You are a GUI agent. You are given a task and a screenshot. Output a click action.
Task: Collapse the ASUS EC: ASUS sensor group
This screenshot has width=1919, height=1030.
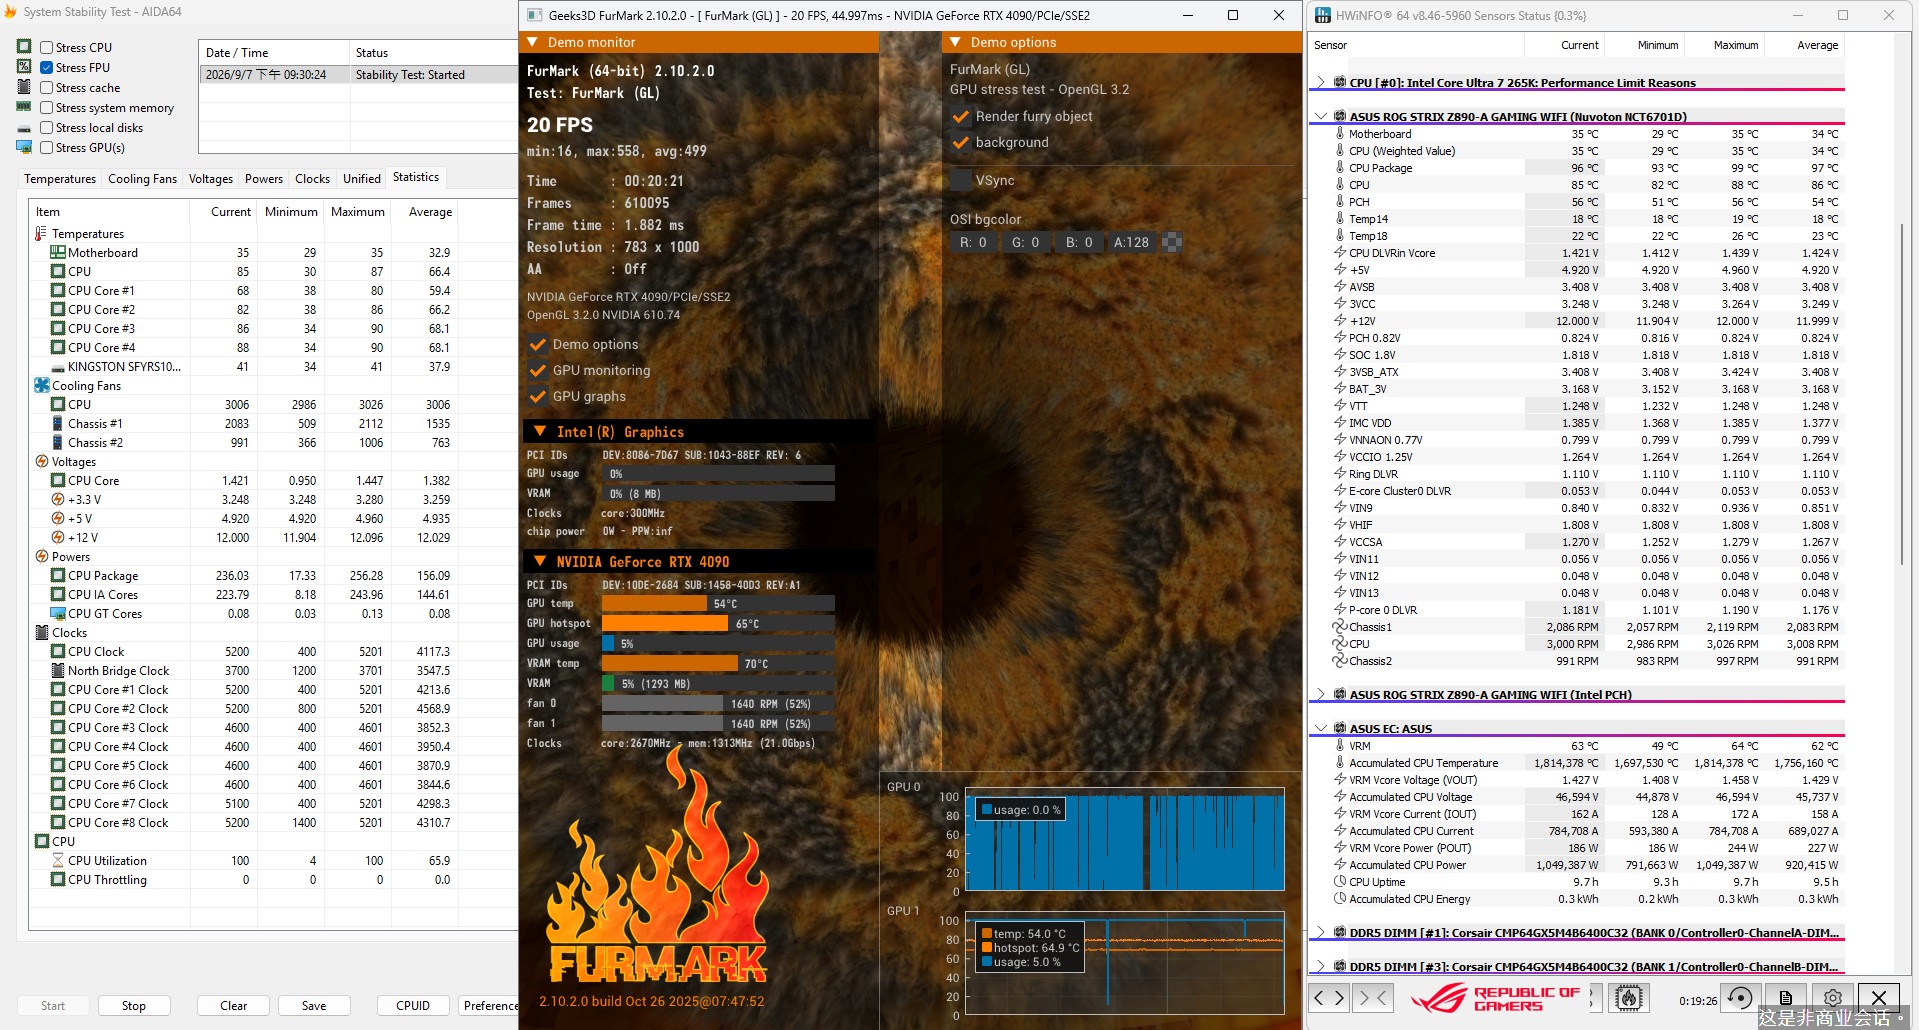(x=1321, y=728)
